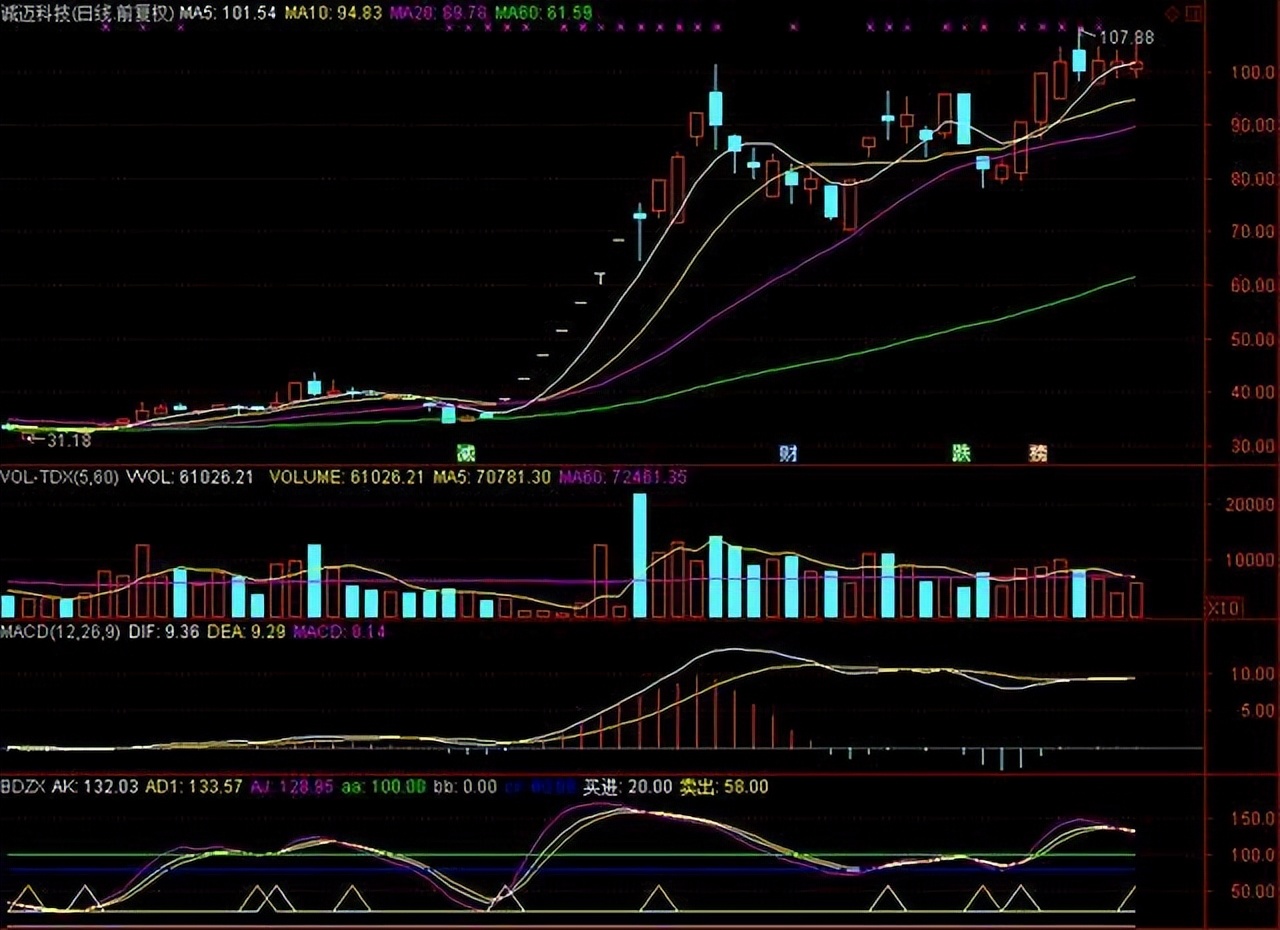Select the AD1: 133.57 value label
1280x930 pixels.
194,787
